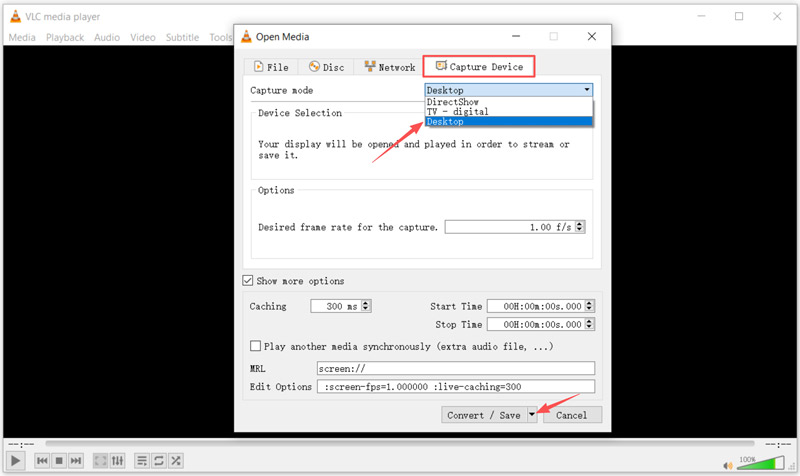Viewport: 800px width, 476px height.
Task: Click the Play button in VLC controls
Action: pyautogui.click(x=15, y=461)
